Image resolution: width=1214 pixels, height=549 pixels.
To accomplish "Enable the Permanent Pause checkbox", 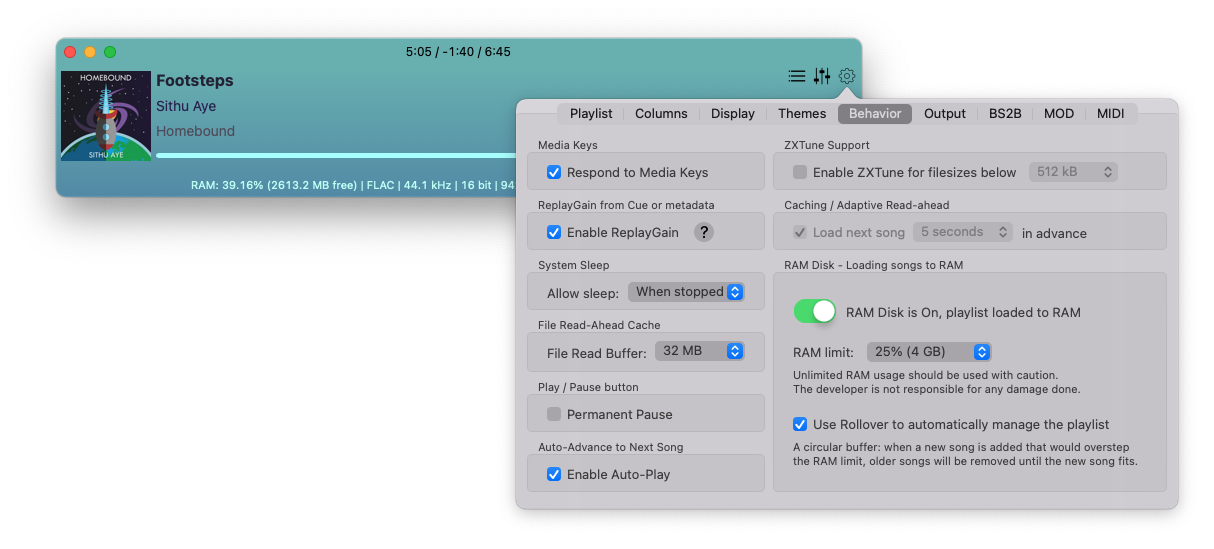I will click(x=554, y=414).
